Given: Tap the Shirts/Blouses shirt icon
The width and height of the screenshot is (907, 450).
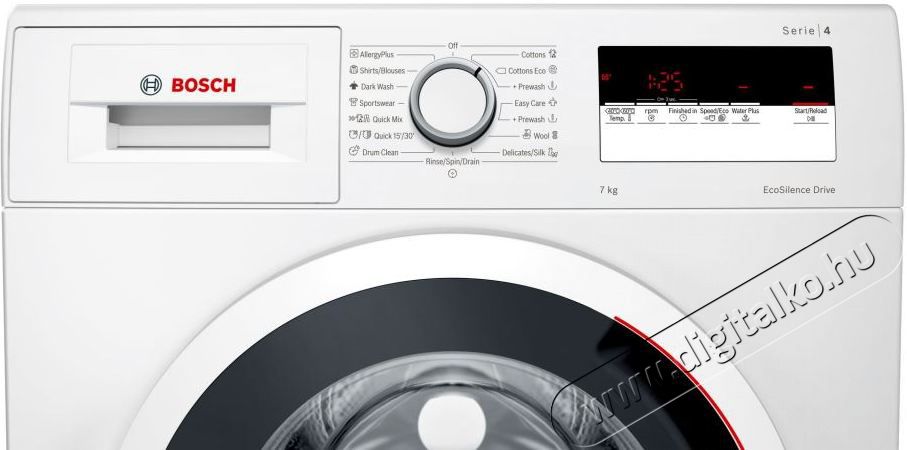Looking at the screenshot, I should (353, 70).
